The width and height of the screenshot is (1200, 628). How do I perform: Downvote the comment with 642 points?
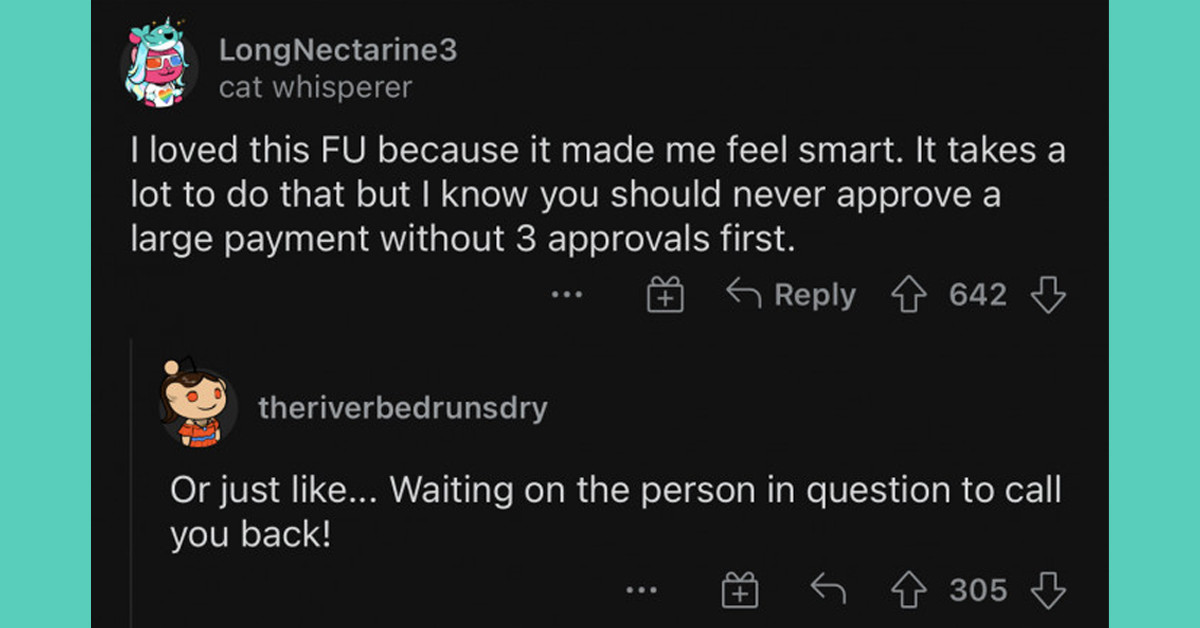(x=1047, y=296)
